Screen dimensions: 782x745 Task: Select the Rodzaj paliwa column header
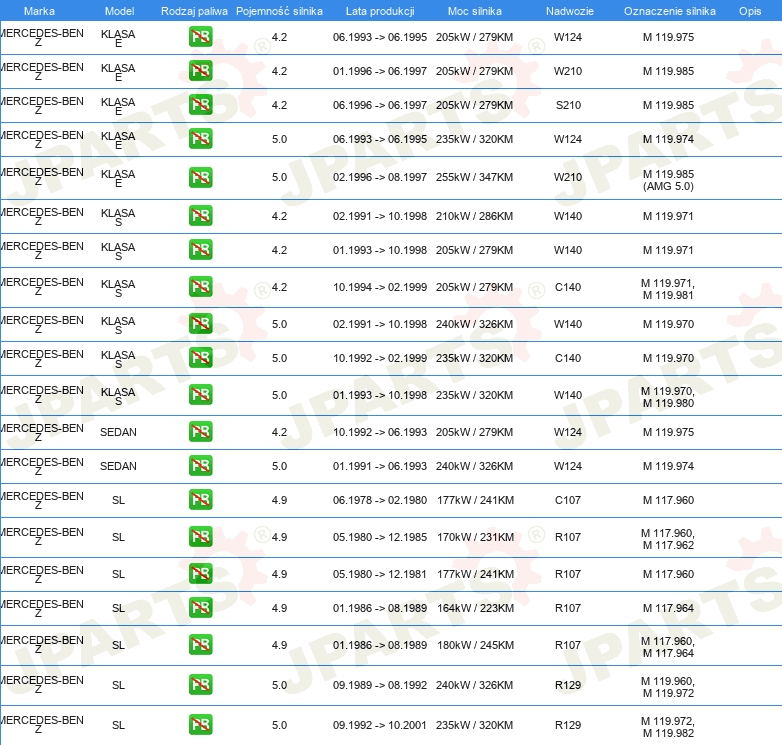pos(194,11)
